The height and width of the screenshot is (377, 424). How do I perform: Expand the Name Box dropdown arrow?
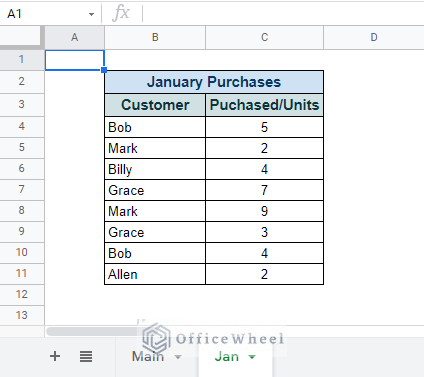click(91, 14)
